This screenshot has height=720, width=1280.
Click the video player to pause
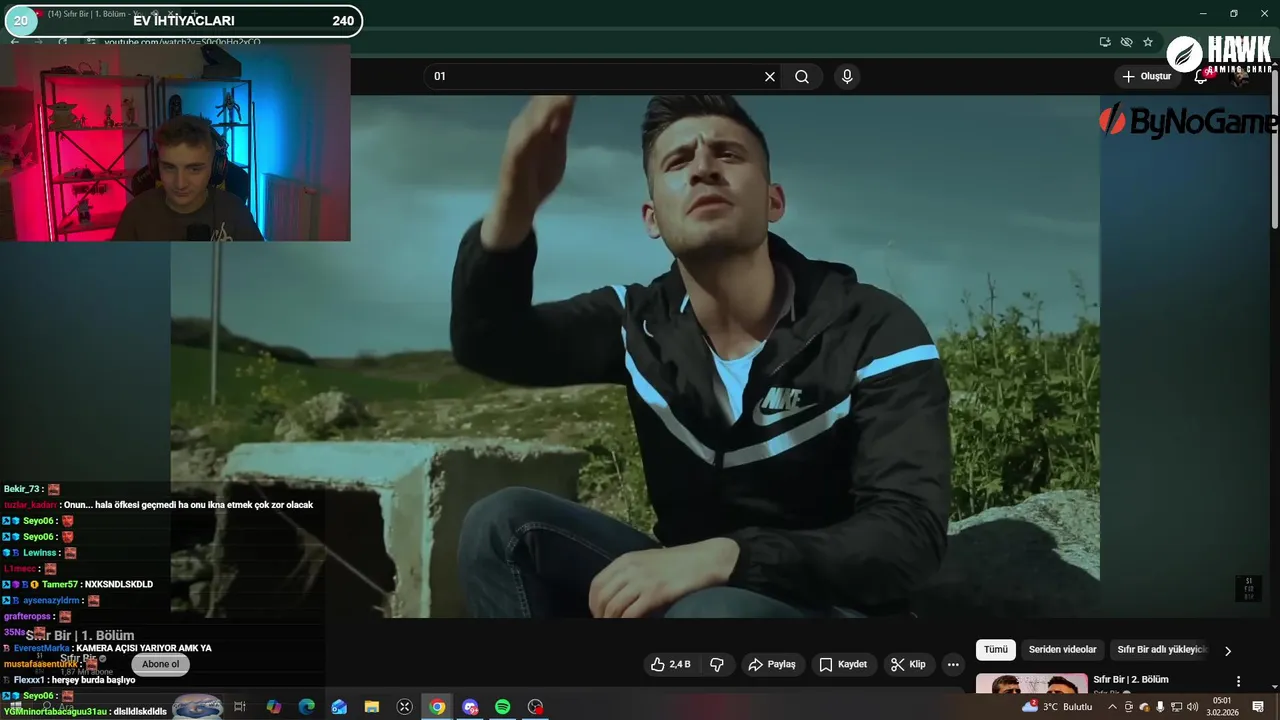pos(635,356)
